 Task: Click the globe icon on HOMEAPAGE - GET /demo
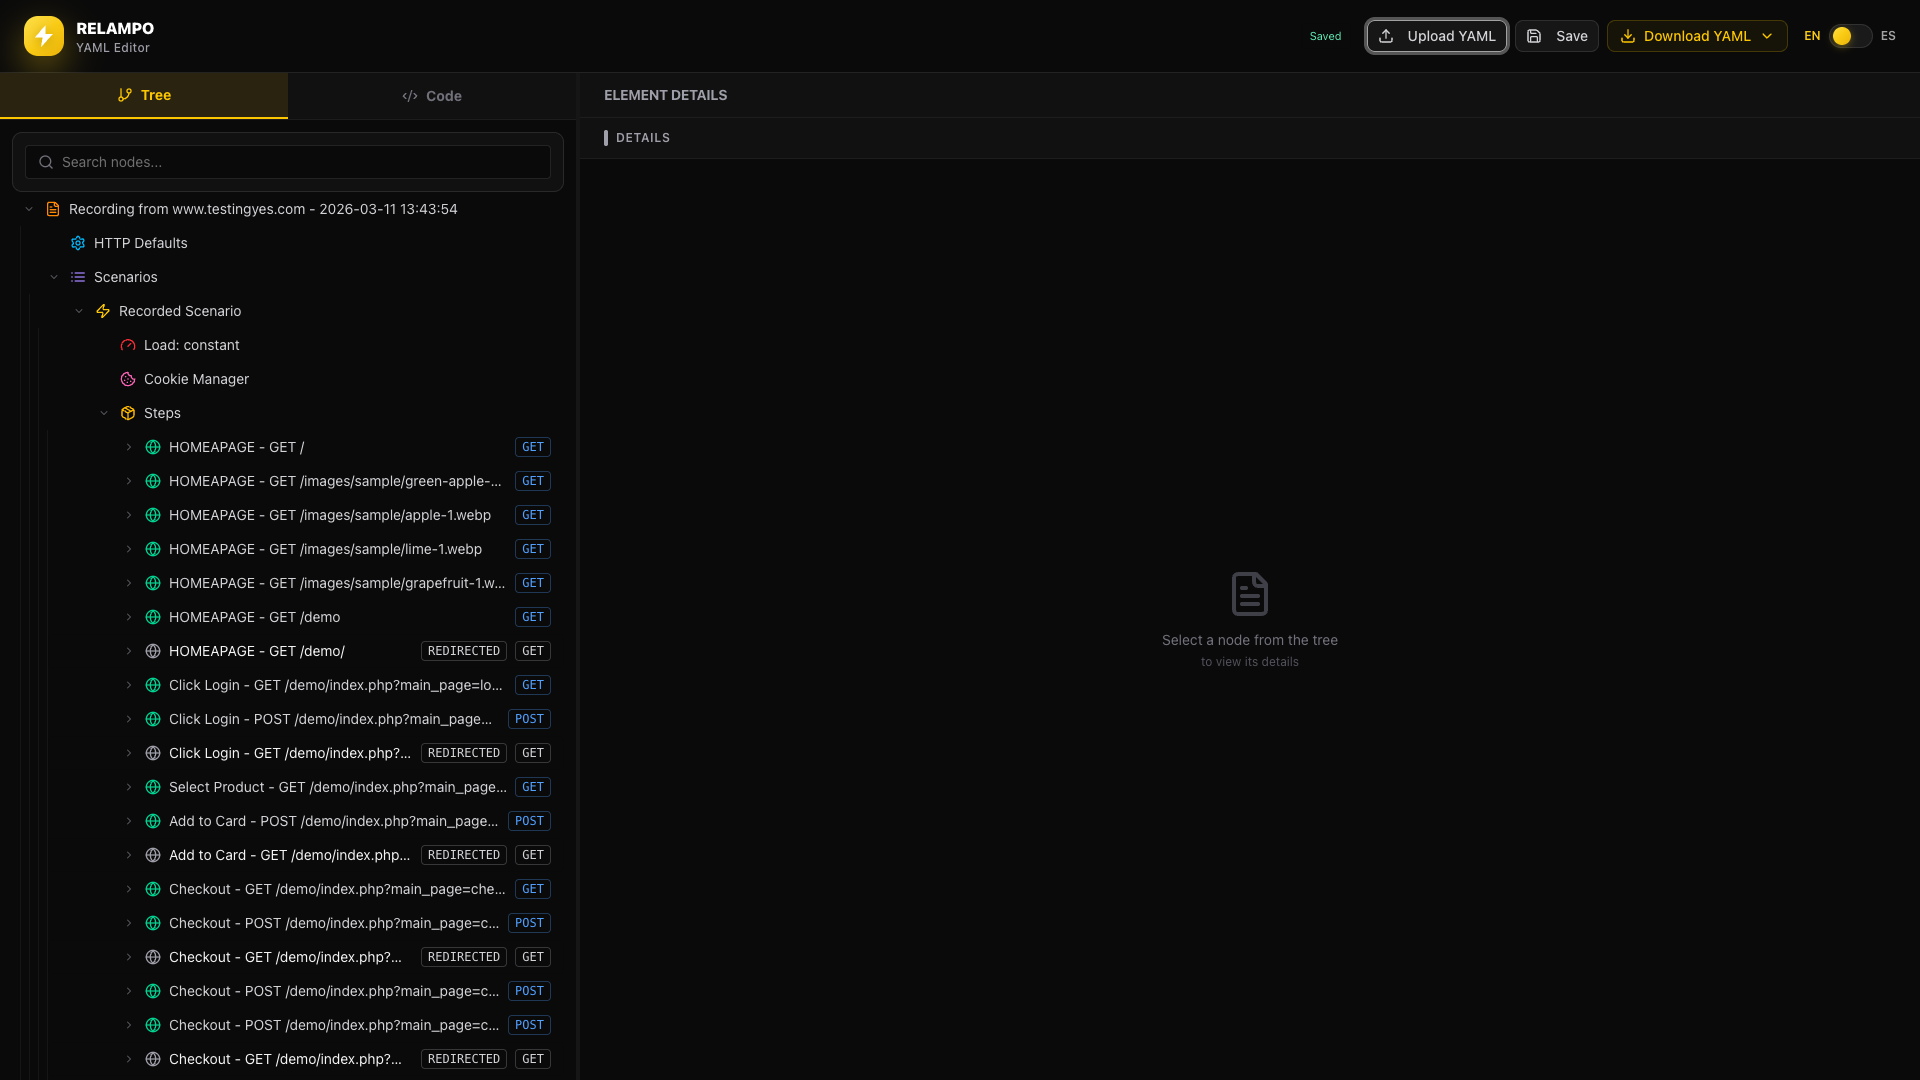pyautogui.click(x=152, y=617)
